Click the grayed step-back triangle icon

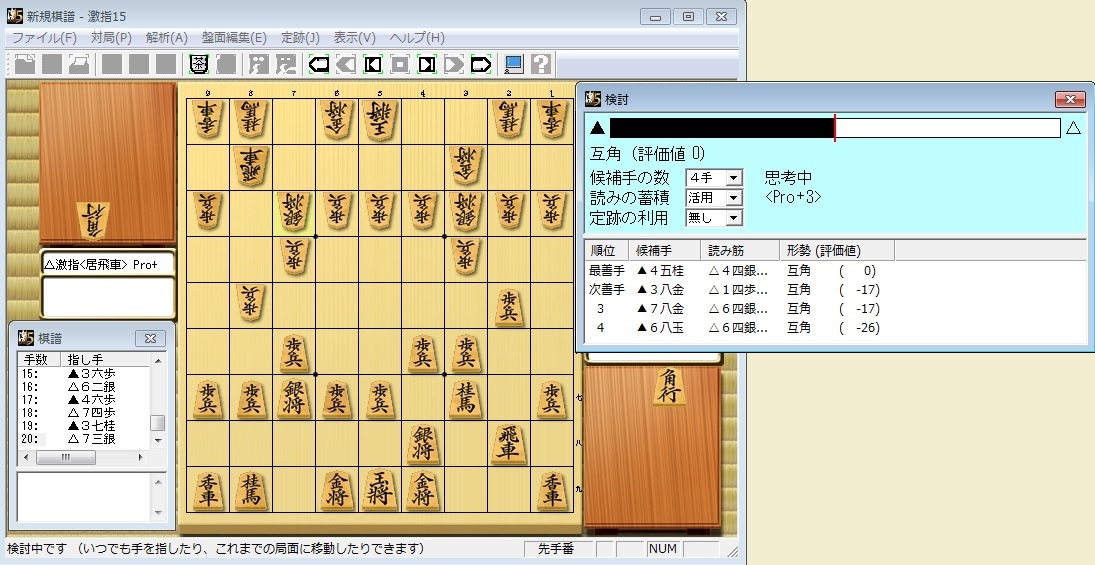pyautogui.click(x=346, y=64)
